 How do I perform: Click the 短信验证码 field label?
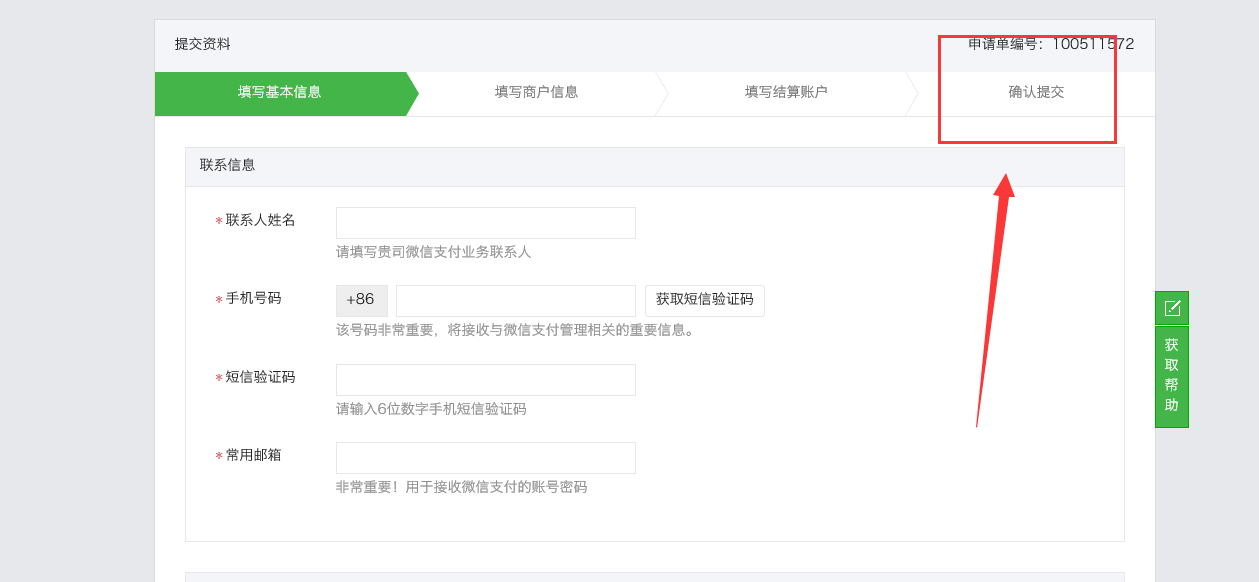260,377
